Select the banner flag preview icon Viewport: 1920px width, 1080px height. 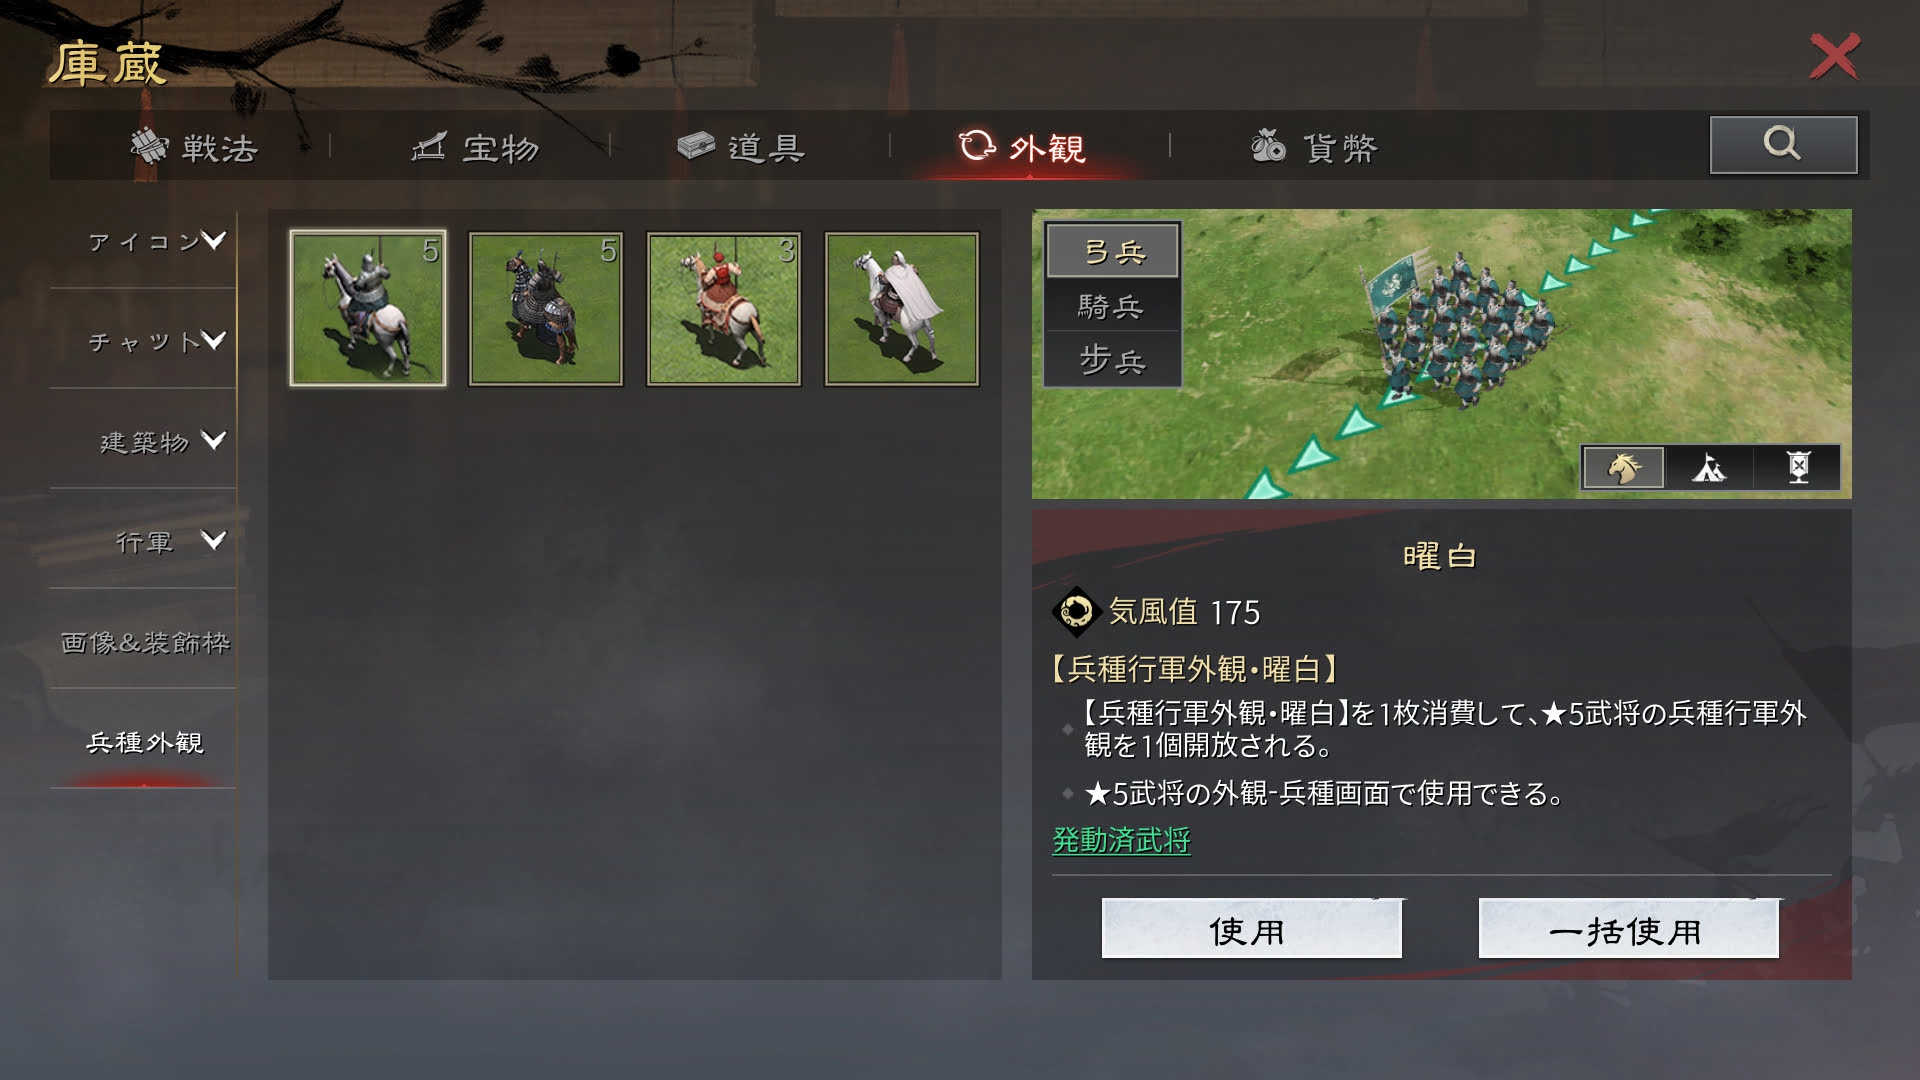pyautogui.click(x=1797, y=467)
